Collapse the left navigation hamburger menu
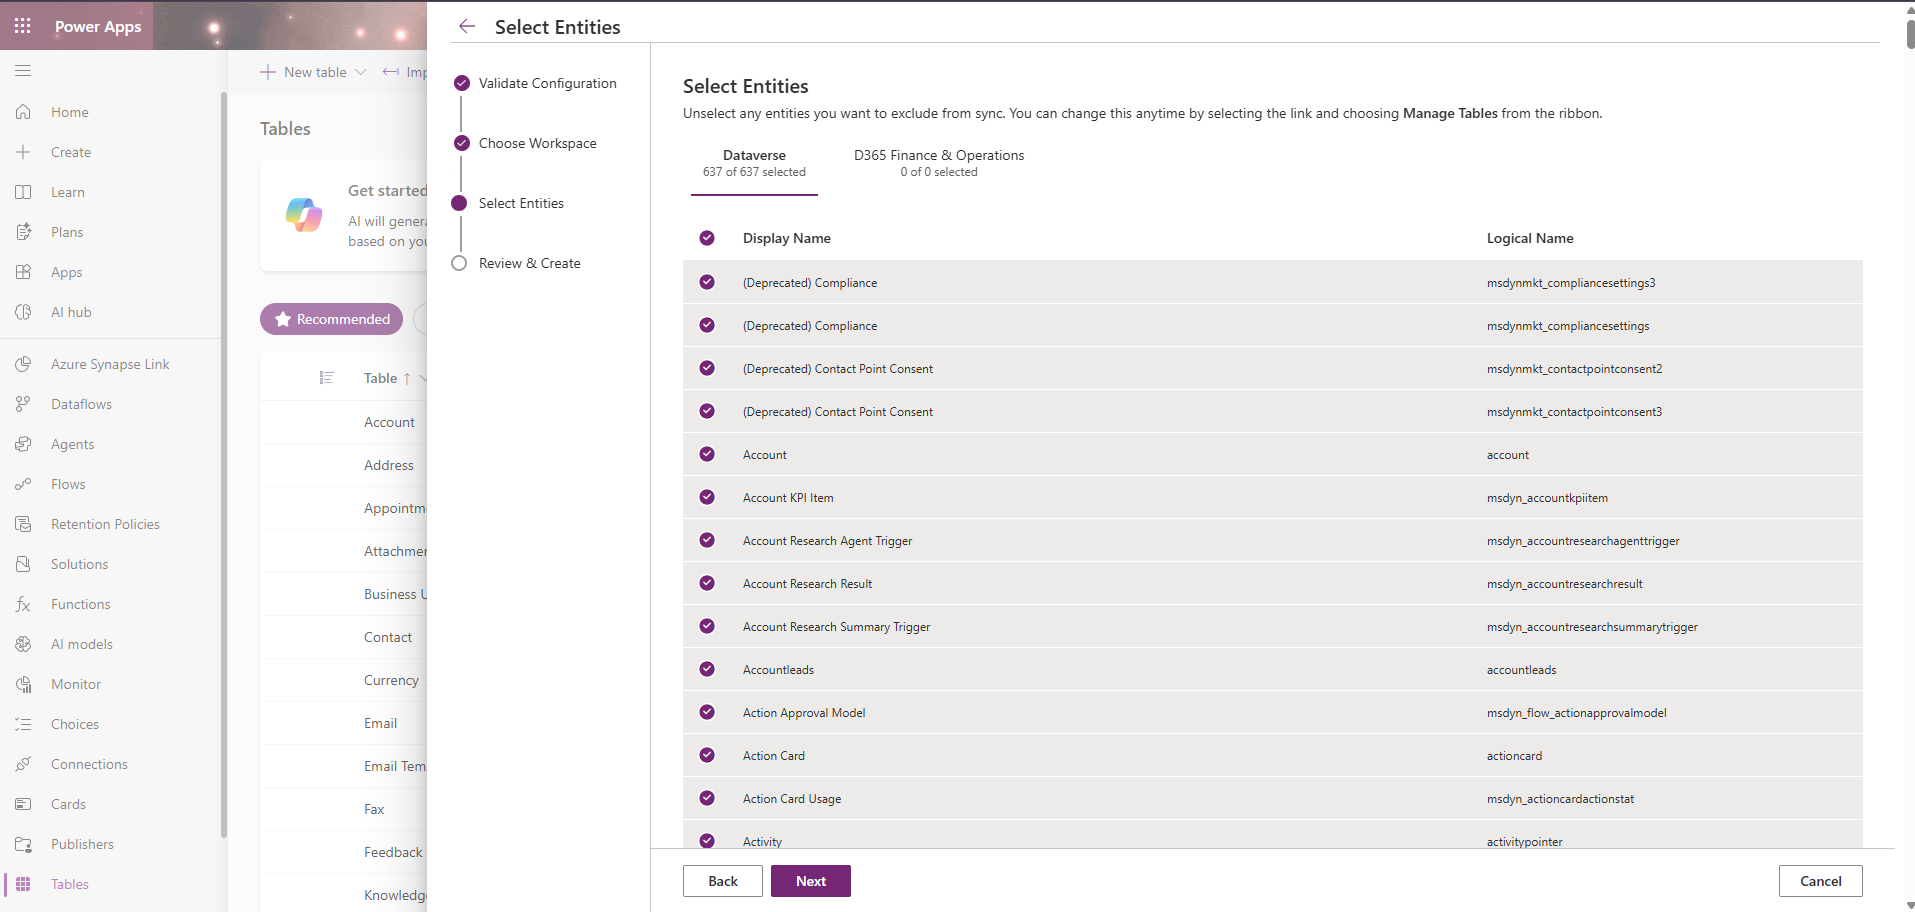The image size is (1915, 912). coord(23,71)
